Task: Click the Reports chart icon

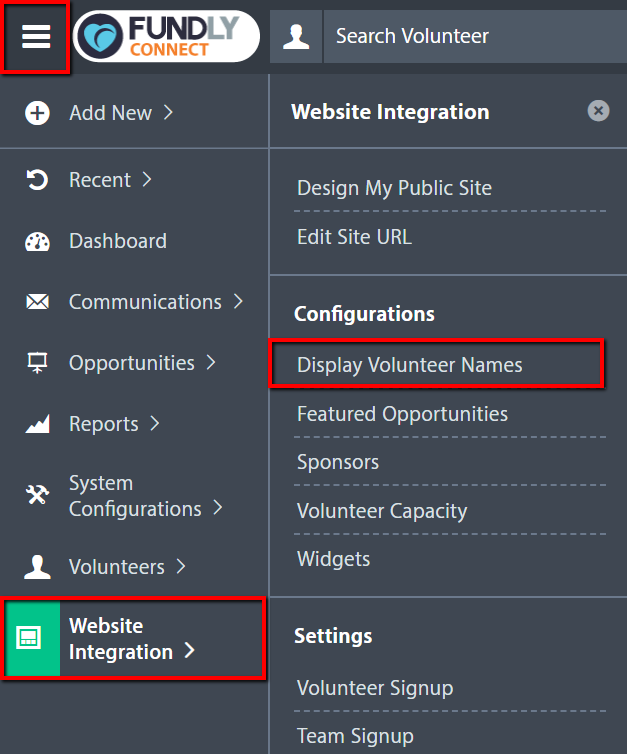Action: [37, 424]
